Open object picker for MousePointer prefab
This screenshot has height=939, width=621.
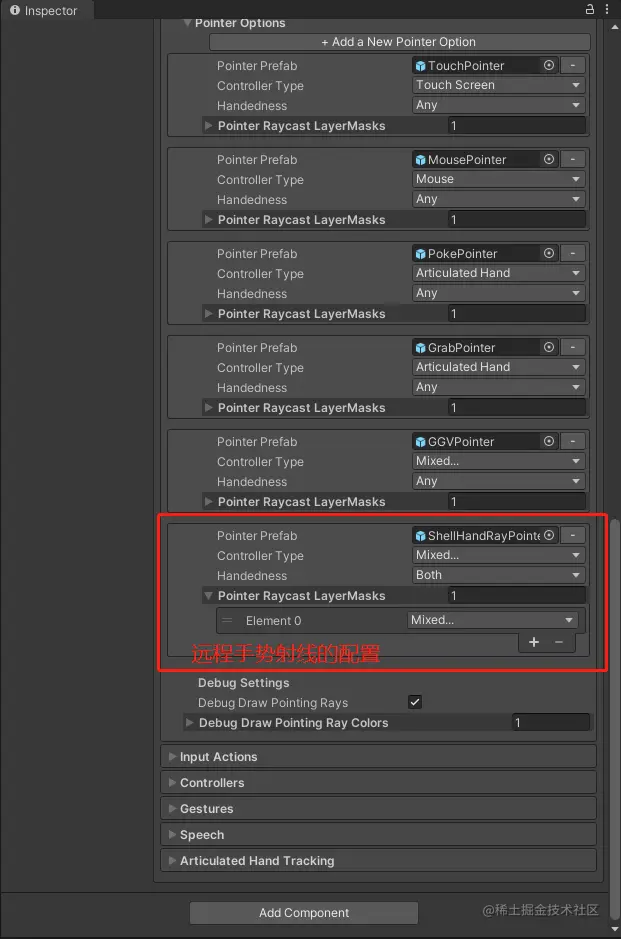tap(549, 159)
